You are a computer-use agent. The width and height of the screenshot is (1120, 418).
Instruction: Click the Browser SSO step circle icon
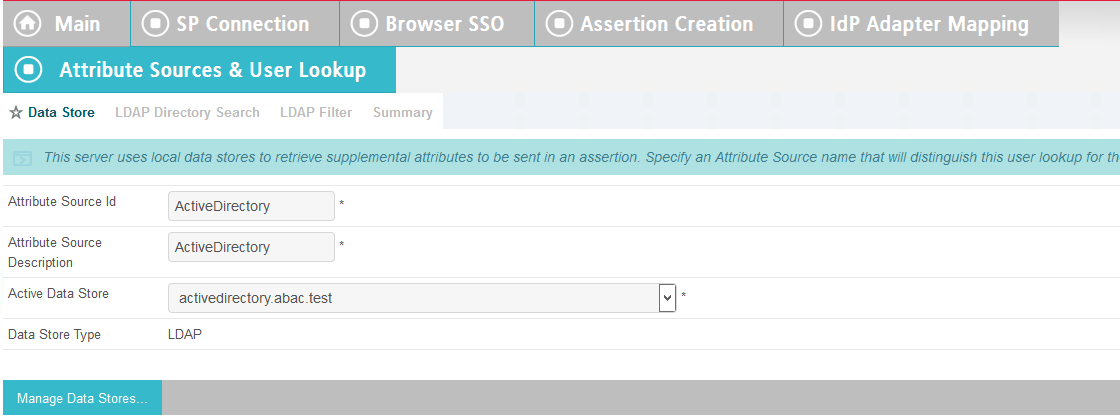coord(364,24)
